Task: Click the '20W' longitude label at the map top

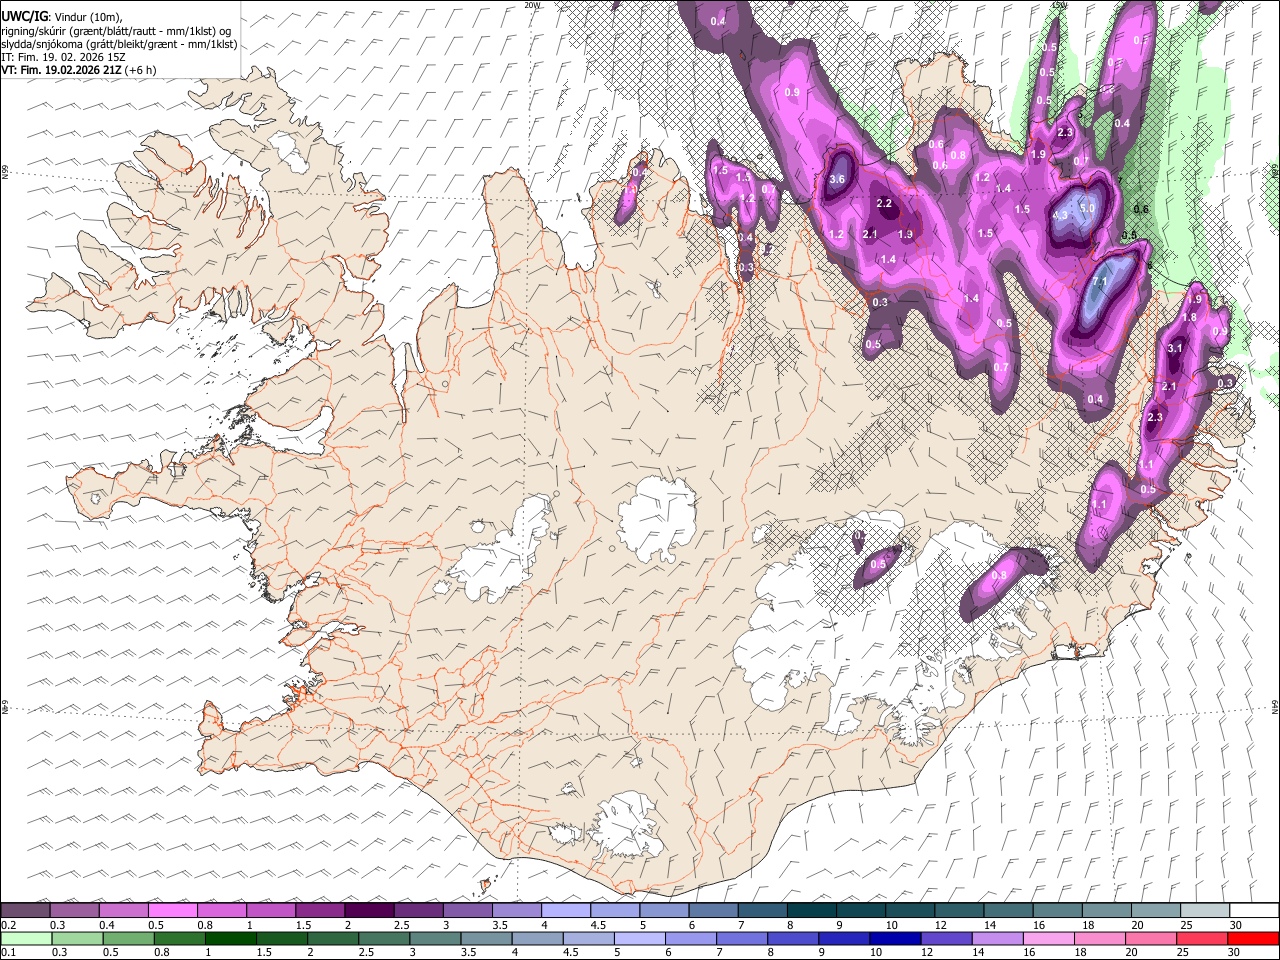Action: [x=532, y=5]
